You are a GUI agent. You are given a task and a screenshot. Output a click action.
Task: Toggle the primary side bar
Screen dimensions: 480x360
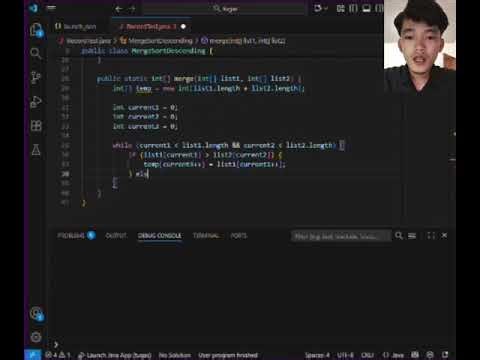tap(353, 8)
